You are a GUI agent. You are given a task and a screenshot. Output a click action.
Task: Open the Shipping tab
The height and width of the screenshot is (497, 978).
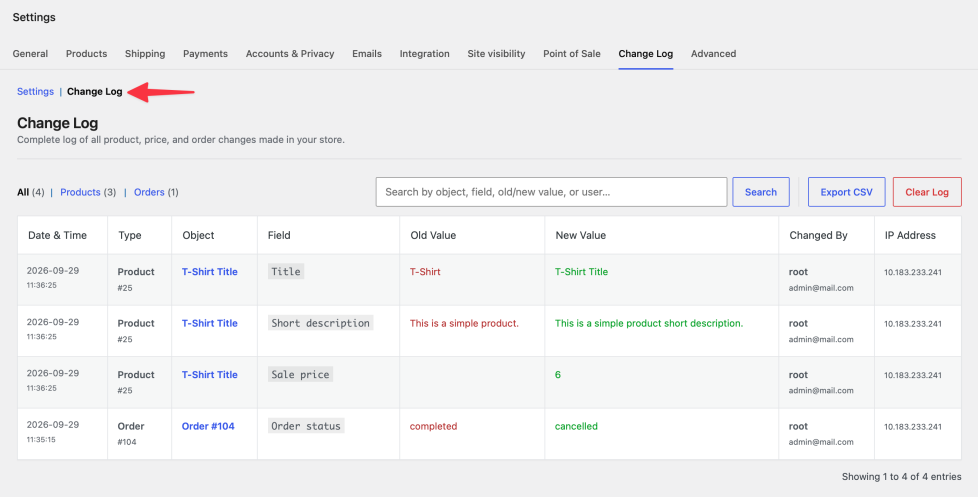click(145, 54)
